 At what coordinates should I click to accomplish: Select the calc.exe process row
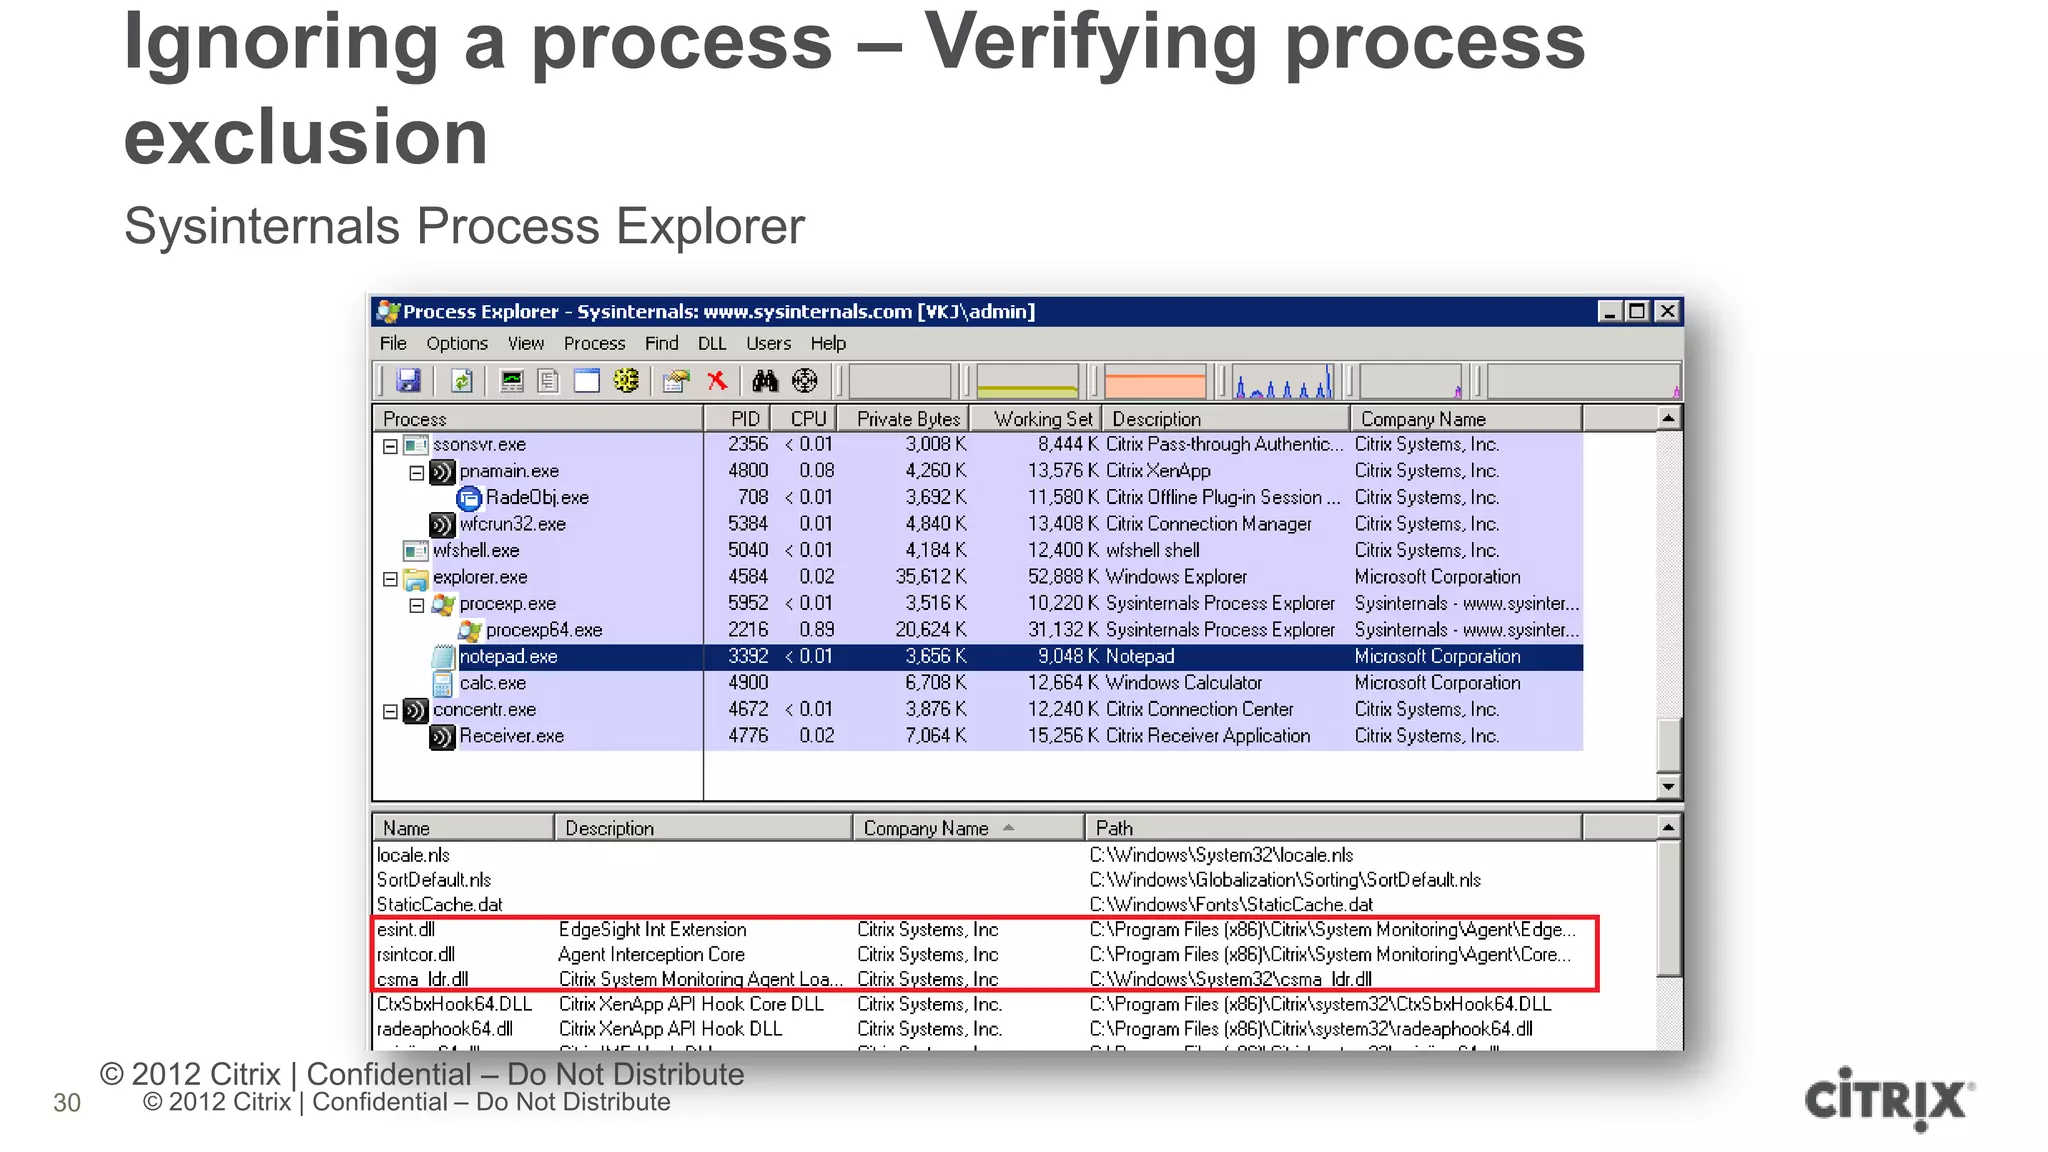[979, 683]
